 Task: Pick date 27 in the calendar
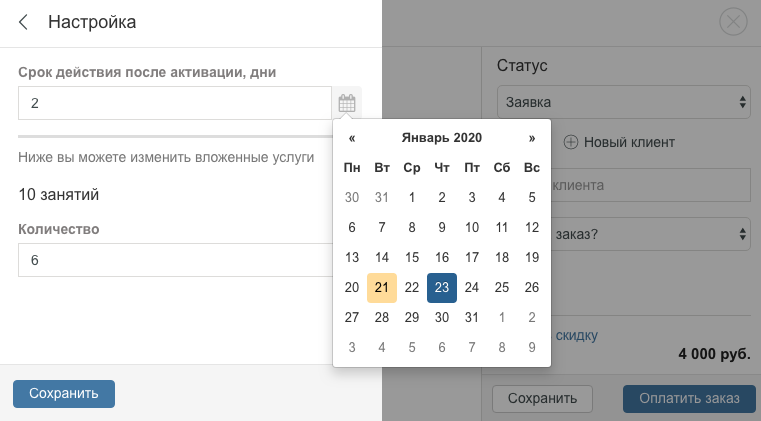[x=352, y=318]
